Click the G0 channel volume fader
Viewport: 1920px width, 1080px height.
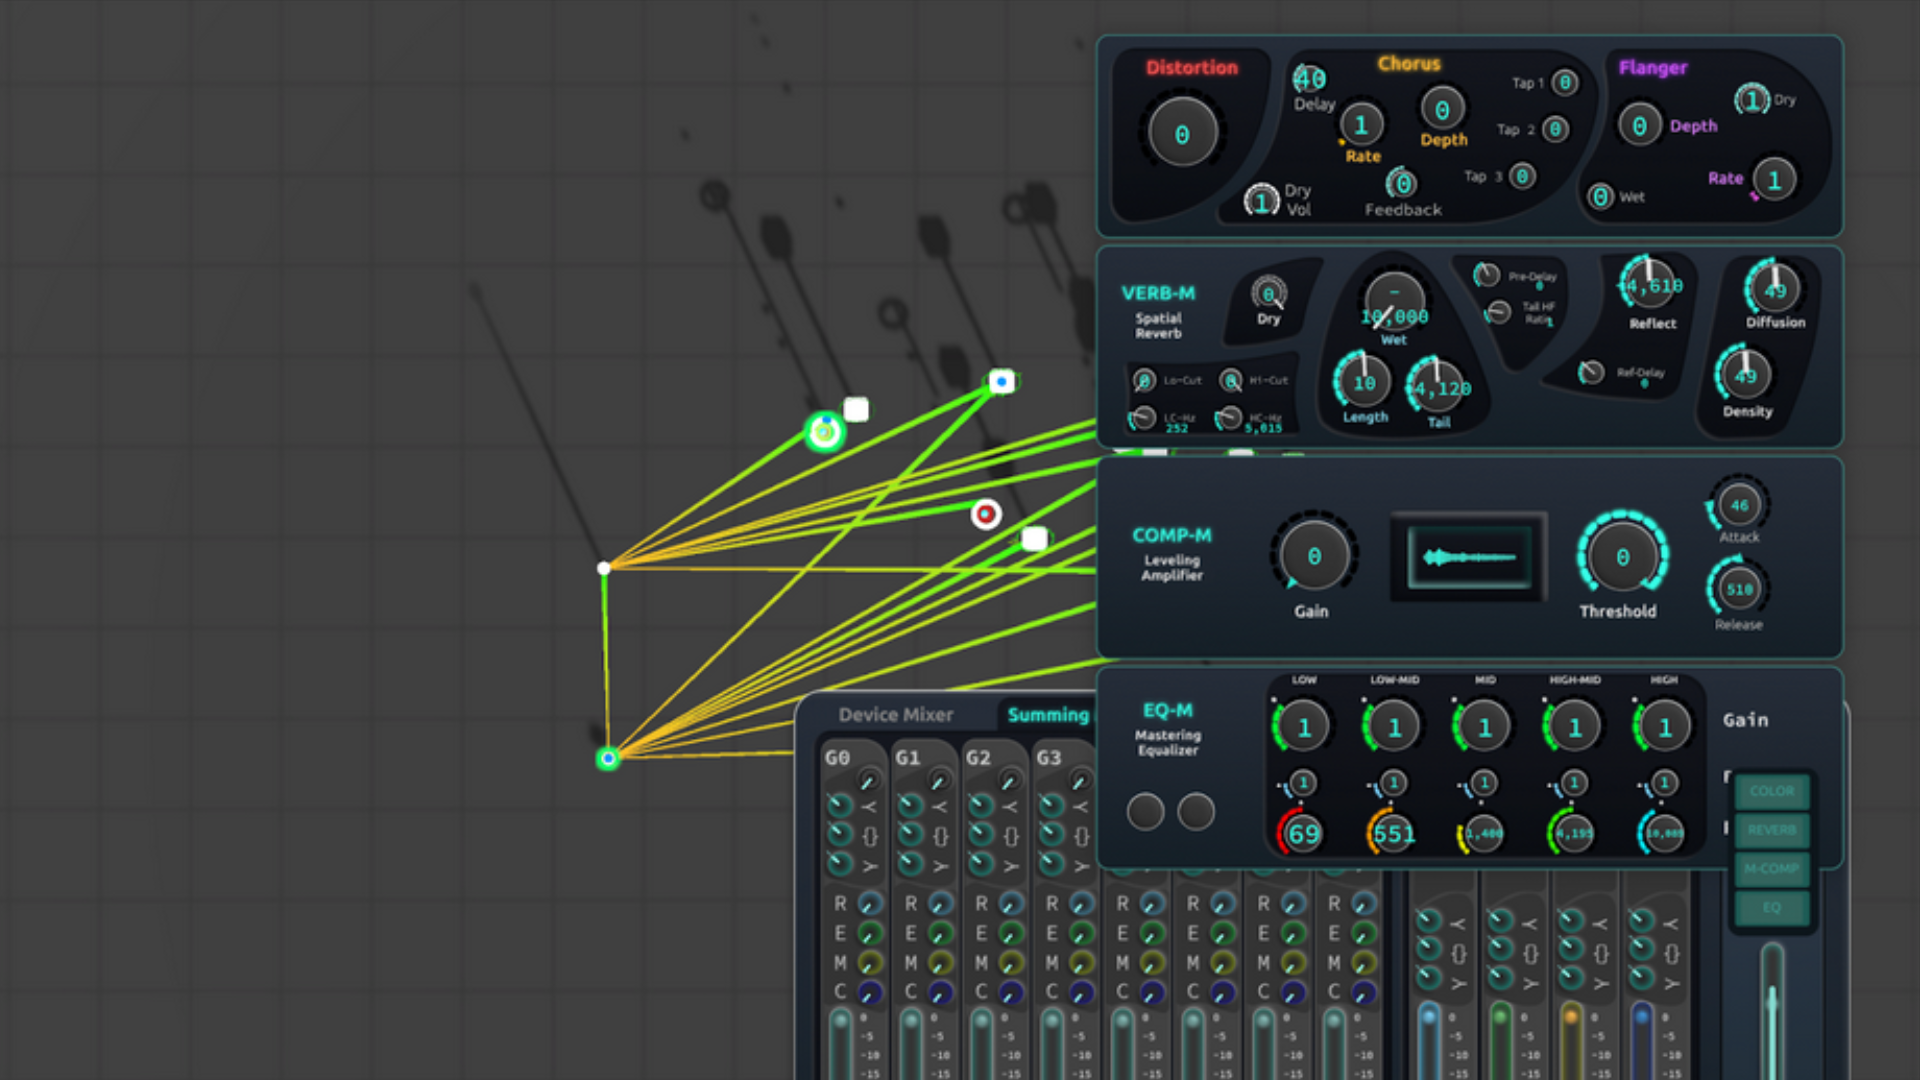[840, 1042]
